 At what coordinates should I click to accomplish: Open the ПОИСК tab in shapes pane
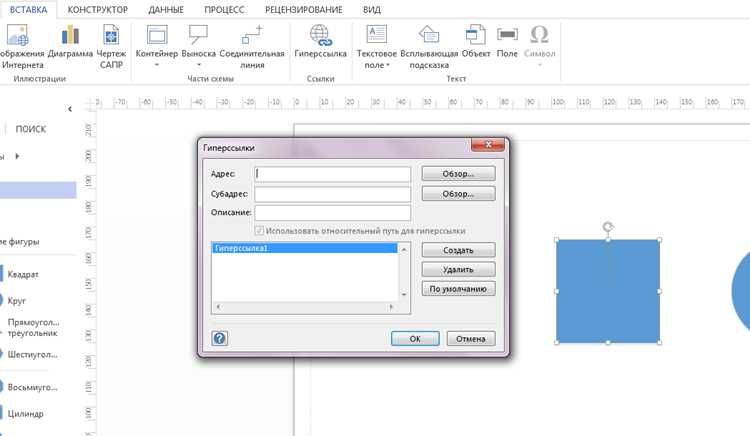click(x=31, y=129)
